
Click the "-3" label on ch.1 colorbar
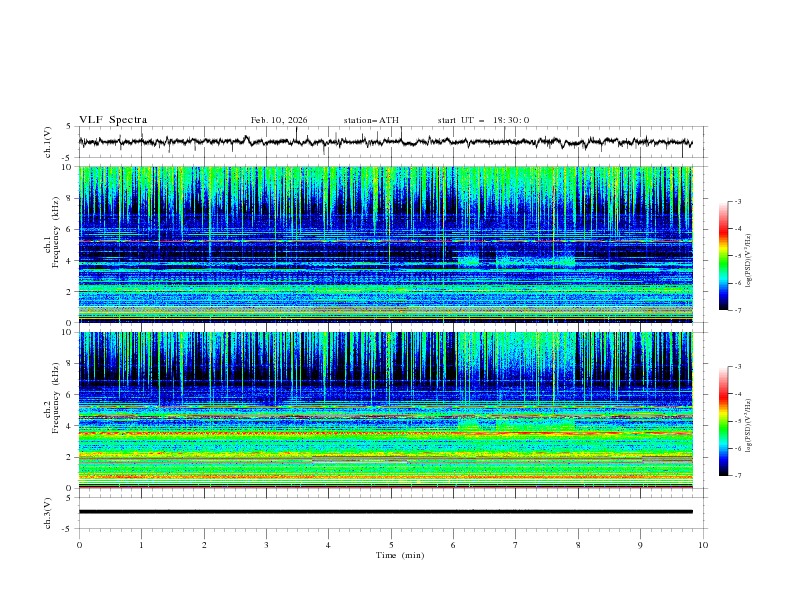(738, 201)
